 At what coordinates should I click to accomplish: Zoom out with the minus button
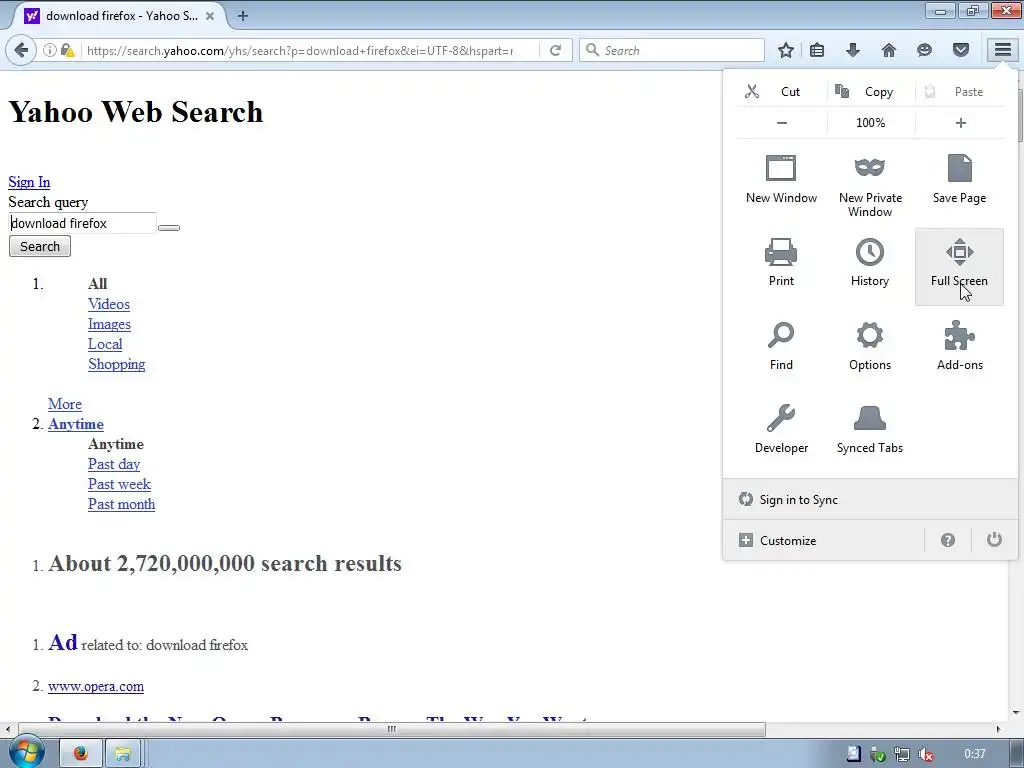[782, 123]
